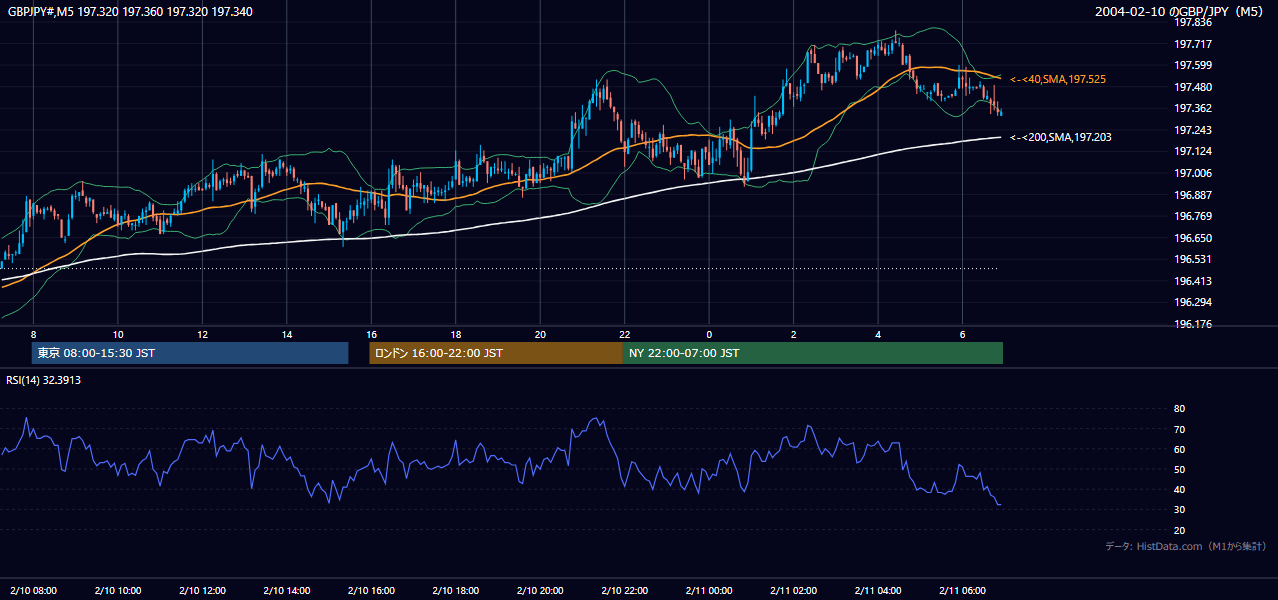Click the RSI scale value 70
This screenshot has height=600, width=1278.
pyautogui.click(x=1179, y=429)
